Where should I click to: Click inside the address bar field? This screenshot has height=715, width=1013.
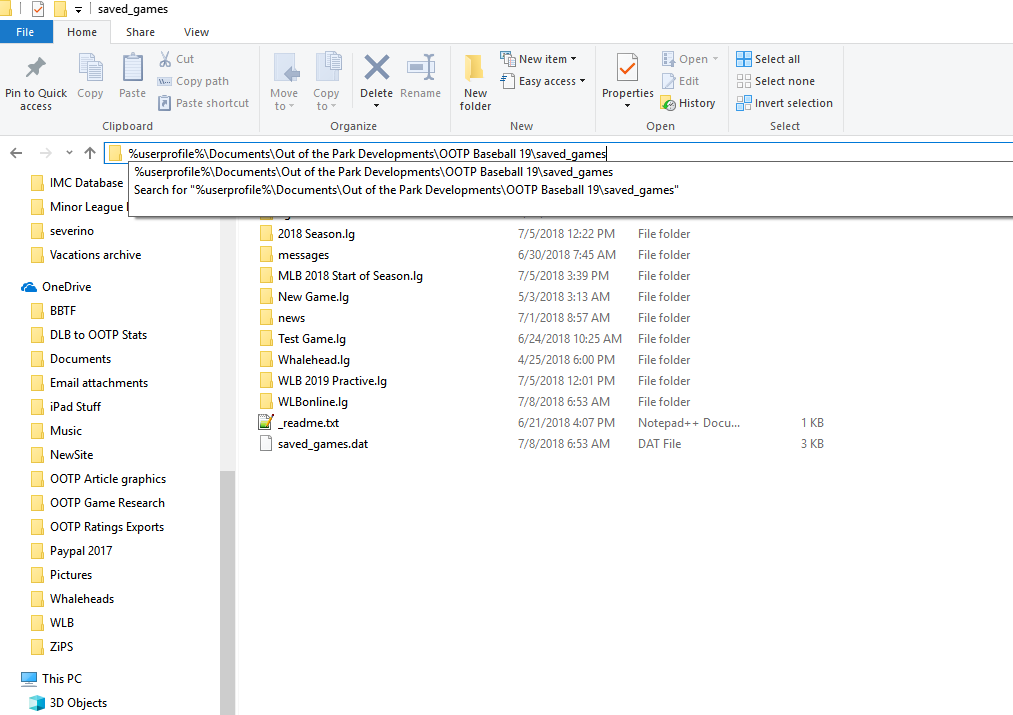(x=558, y=153)
